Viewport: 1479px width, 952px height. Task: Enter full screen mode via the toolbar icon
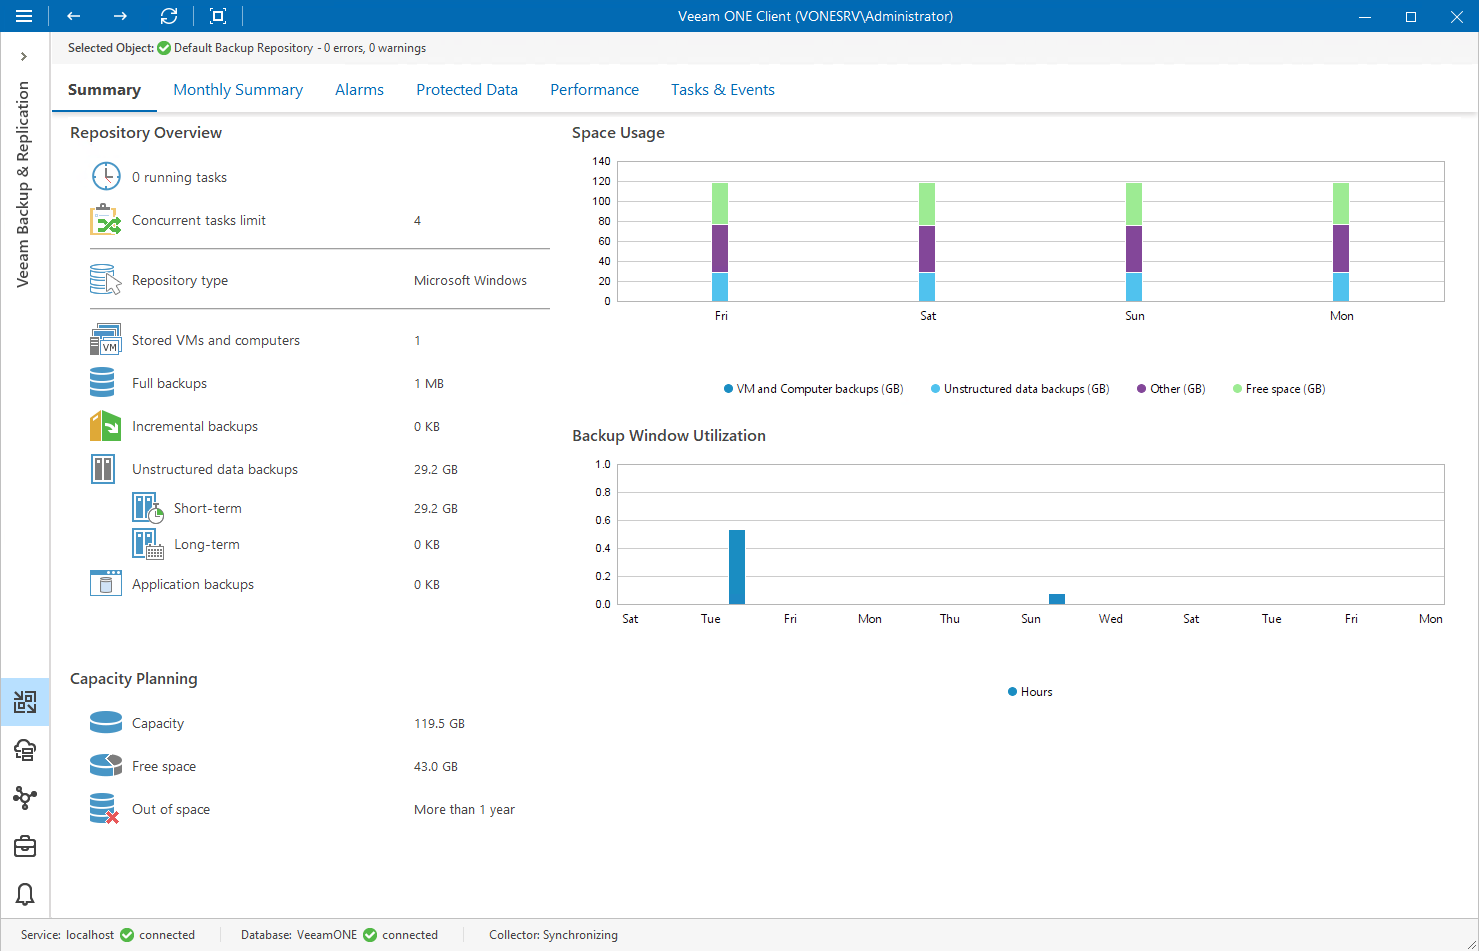click(x=216, y=16)
